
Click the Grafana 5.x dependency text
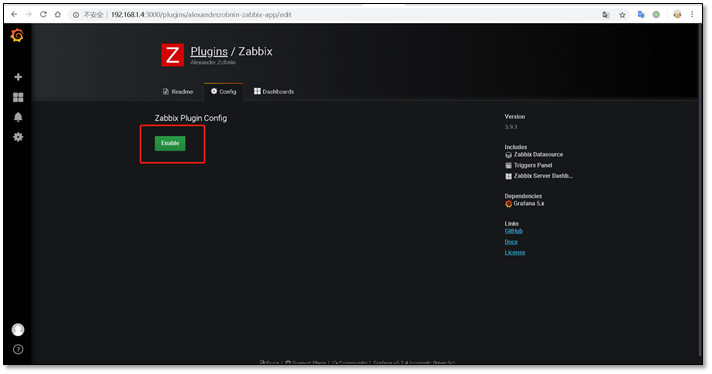point(529,203)
